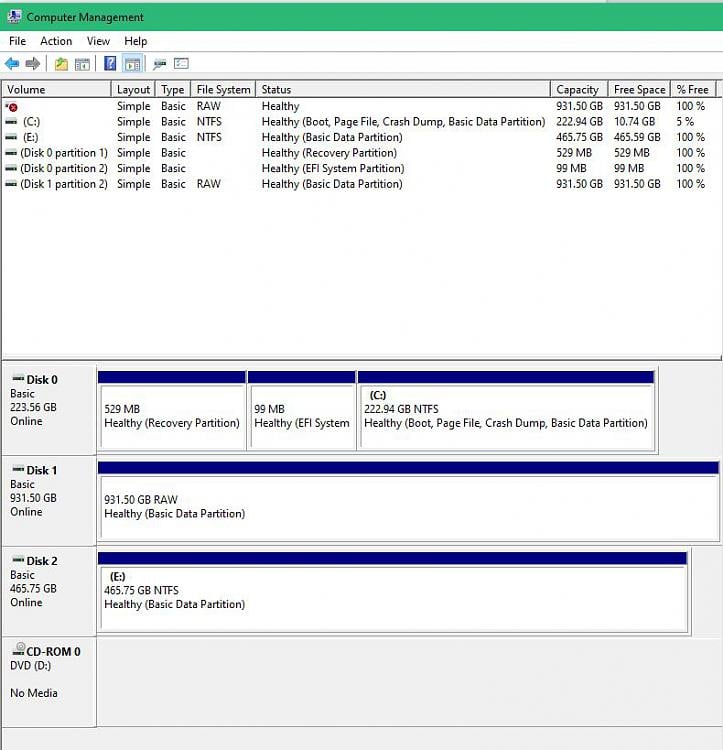This screenshot has height=750, width=723.
Task: Click the blue Help question mark icon
Action: tap(110, 64)
